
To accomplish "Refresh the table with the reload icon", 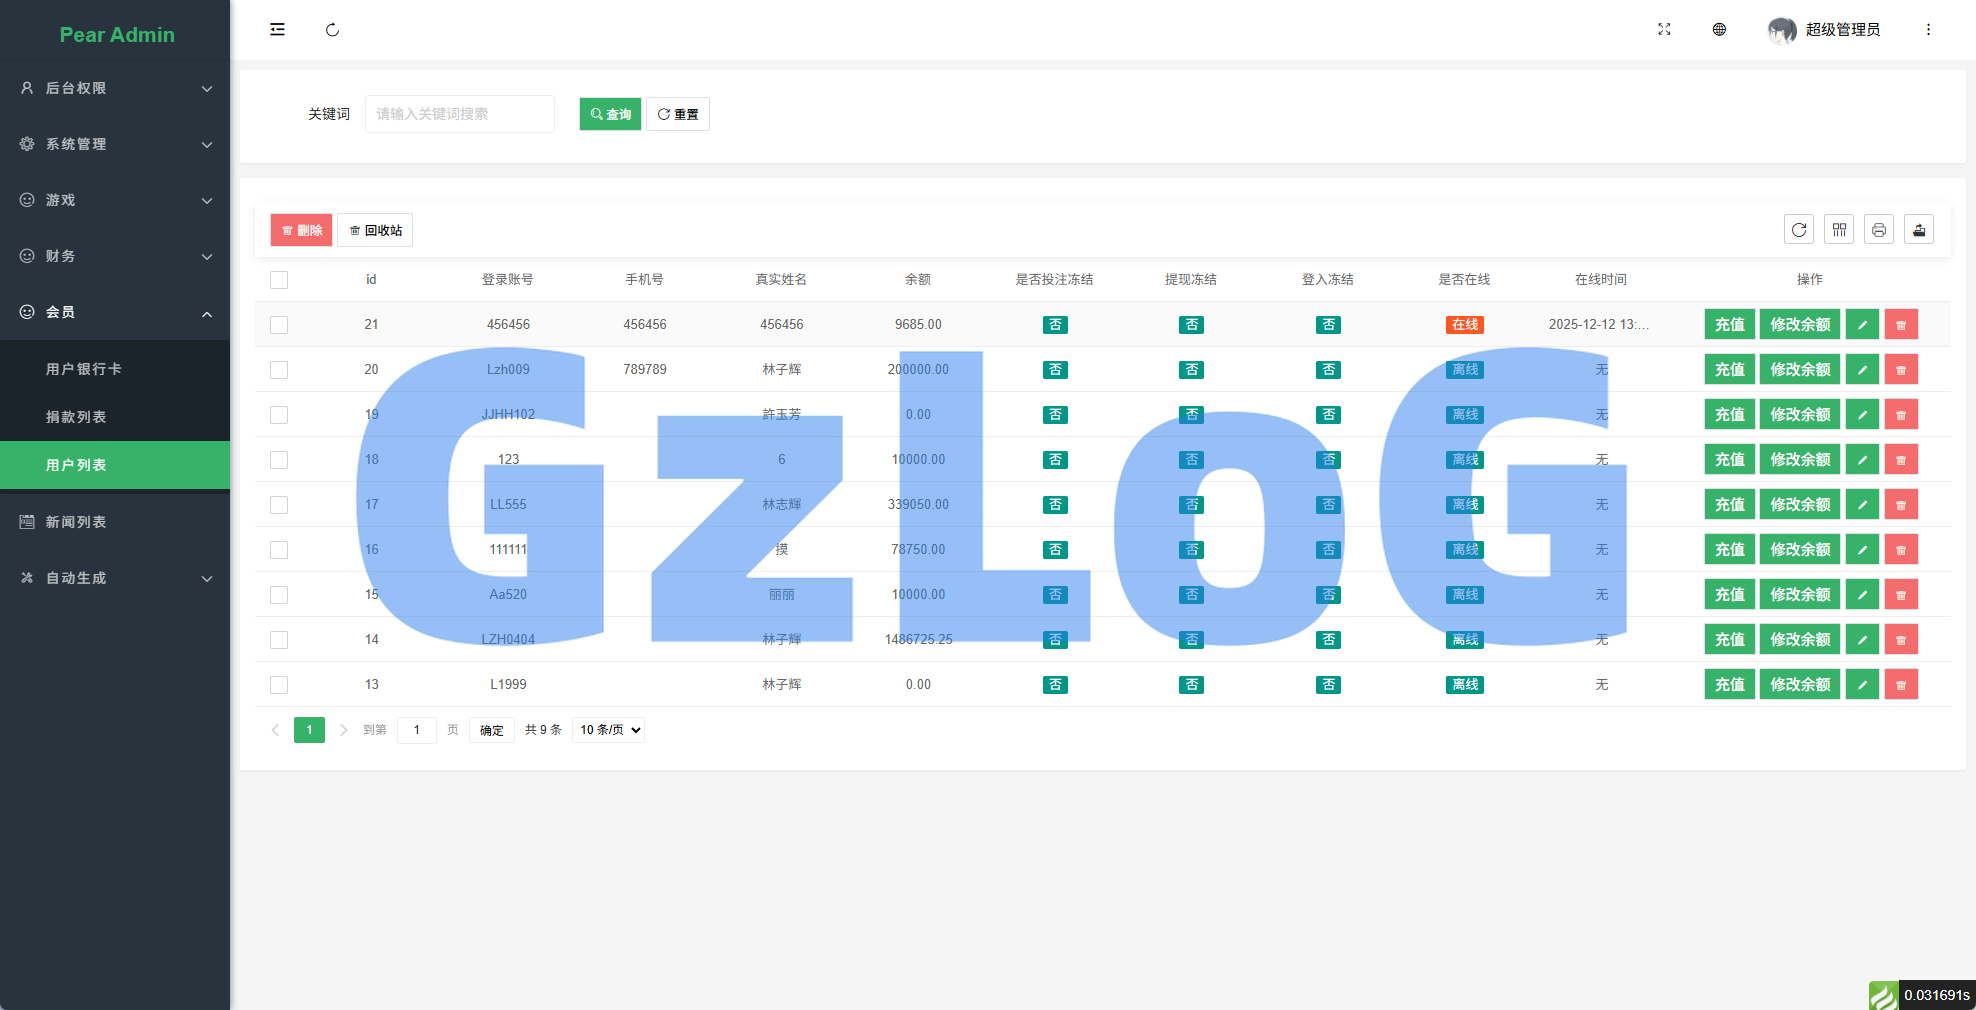I will (1799, 230).
